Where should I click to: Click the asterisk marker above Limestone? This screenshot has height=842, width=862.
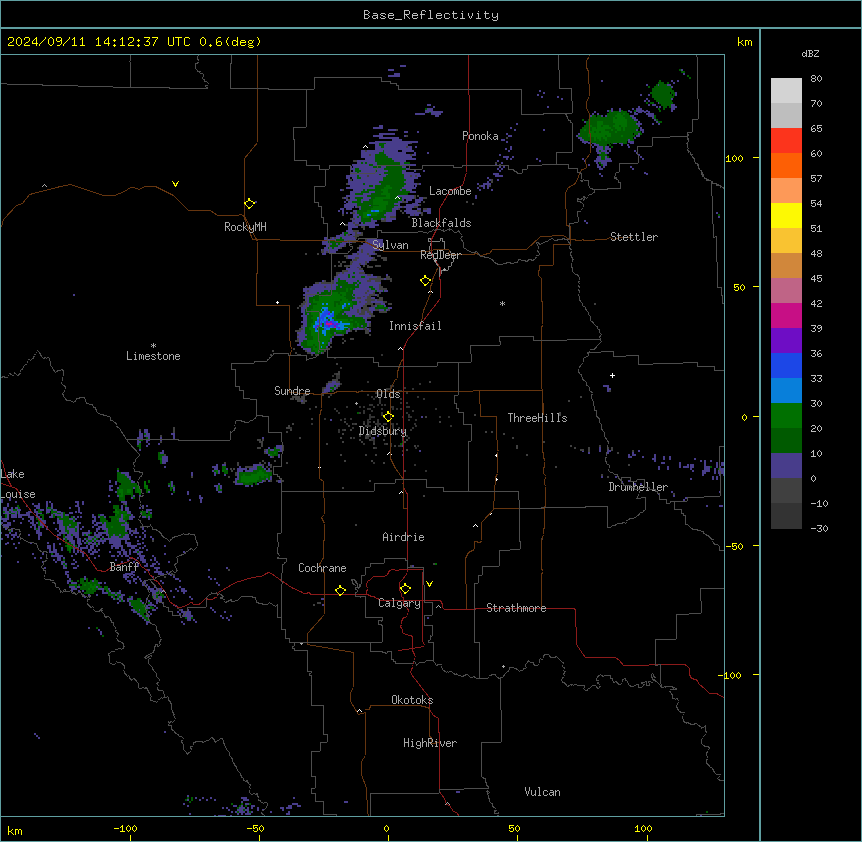[x=153, y=346]
